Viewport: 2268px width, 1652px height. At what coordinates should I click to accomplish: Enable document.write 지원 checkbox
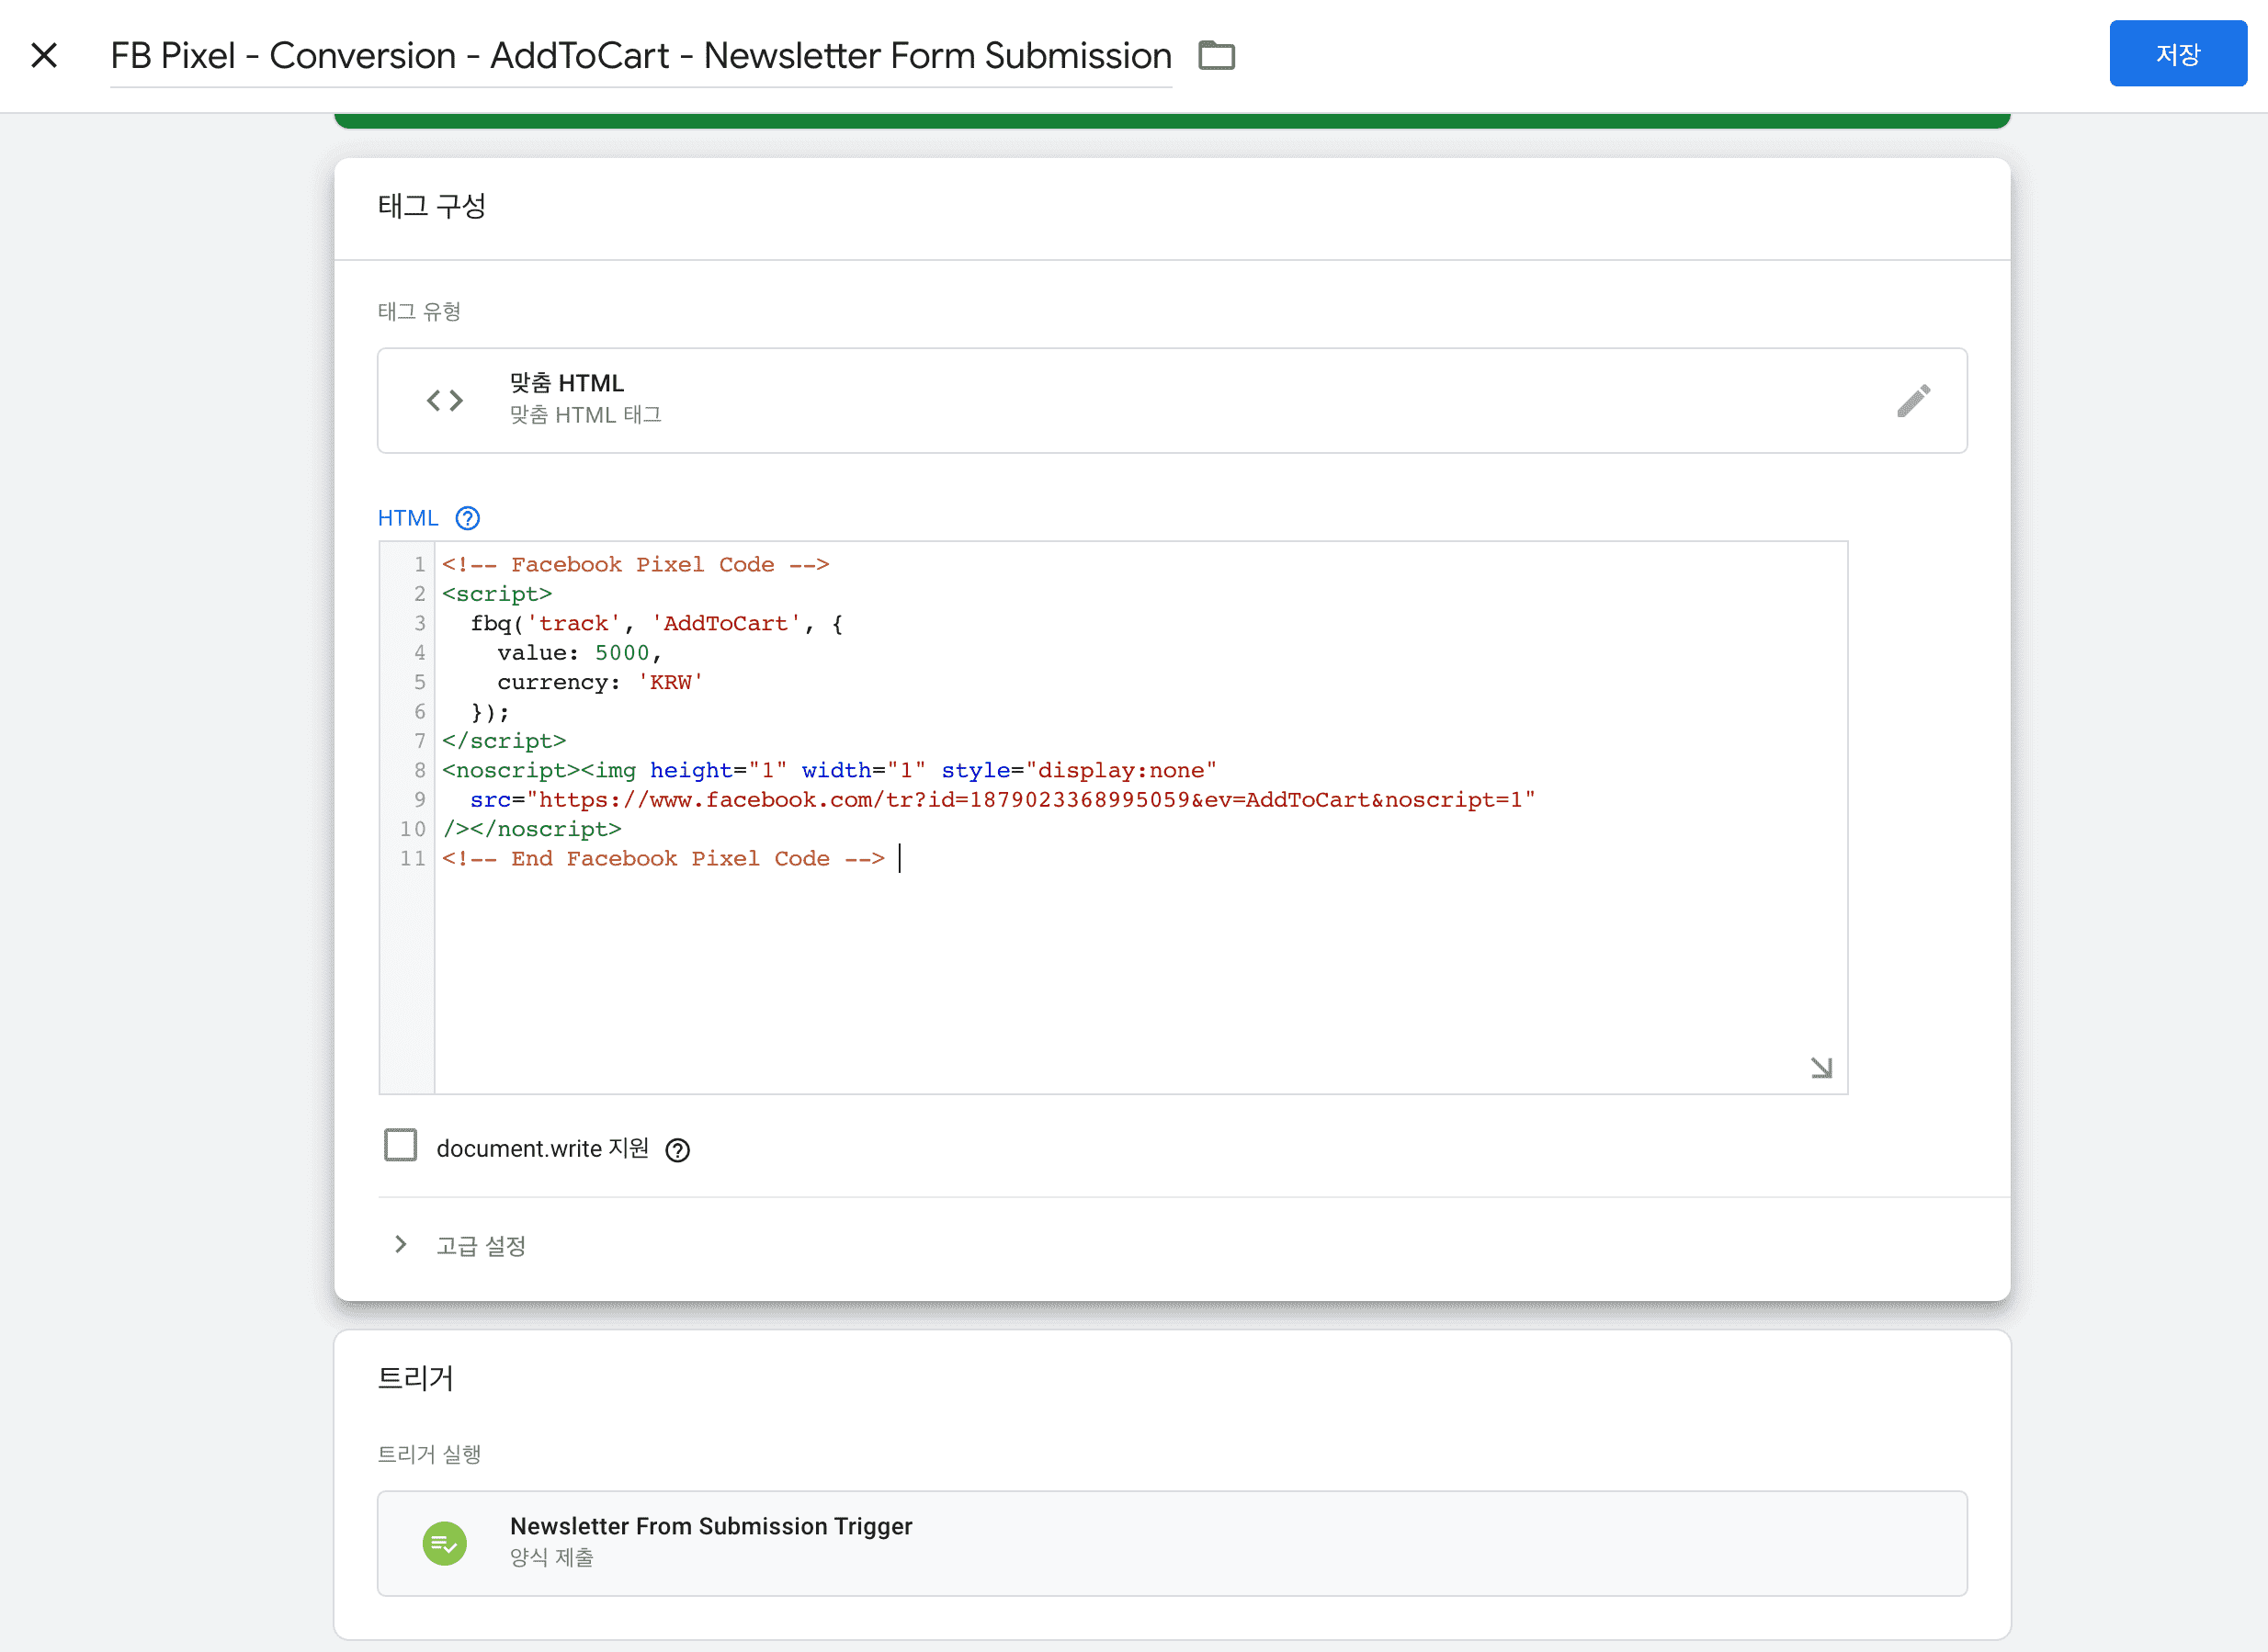pyautogui.click(x=401, y=1145)
